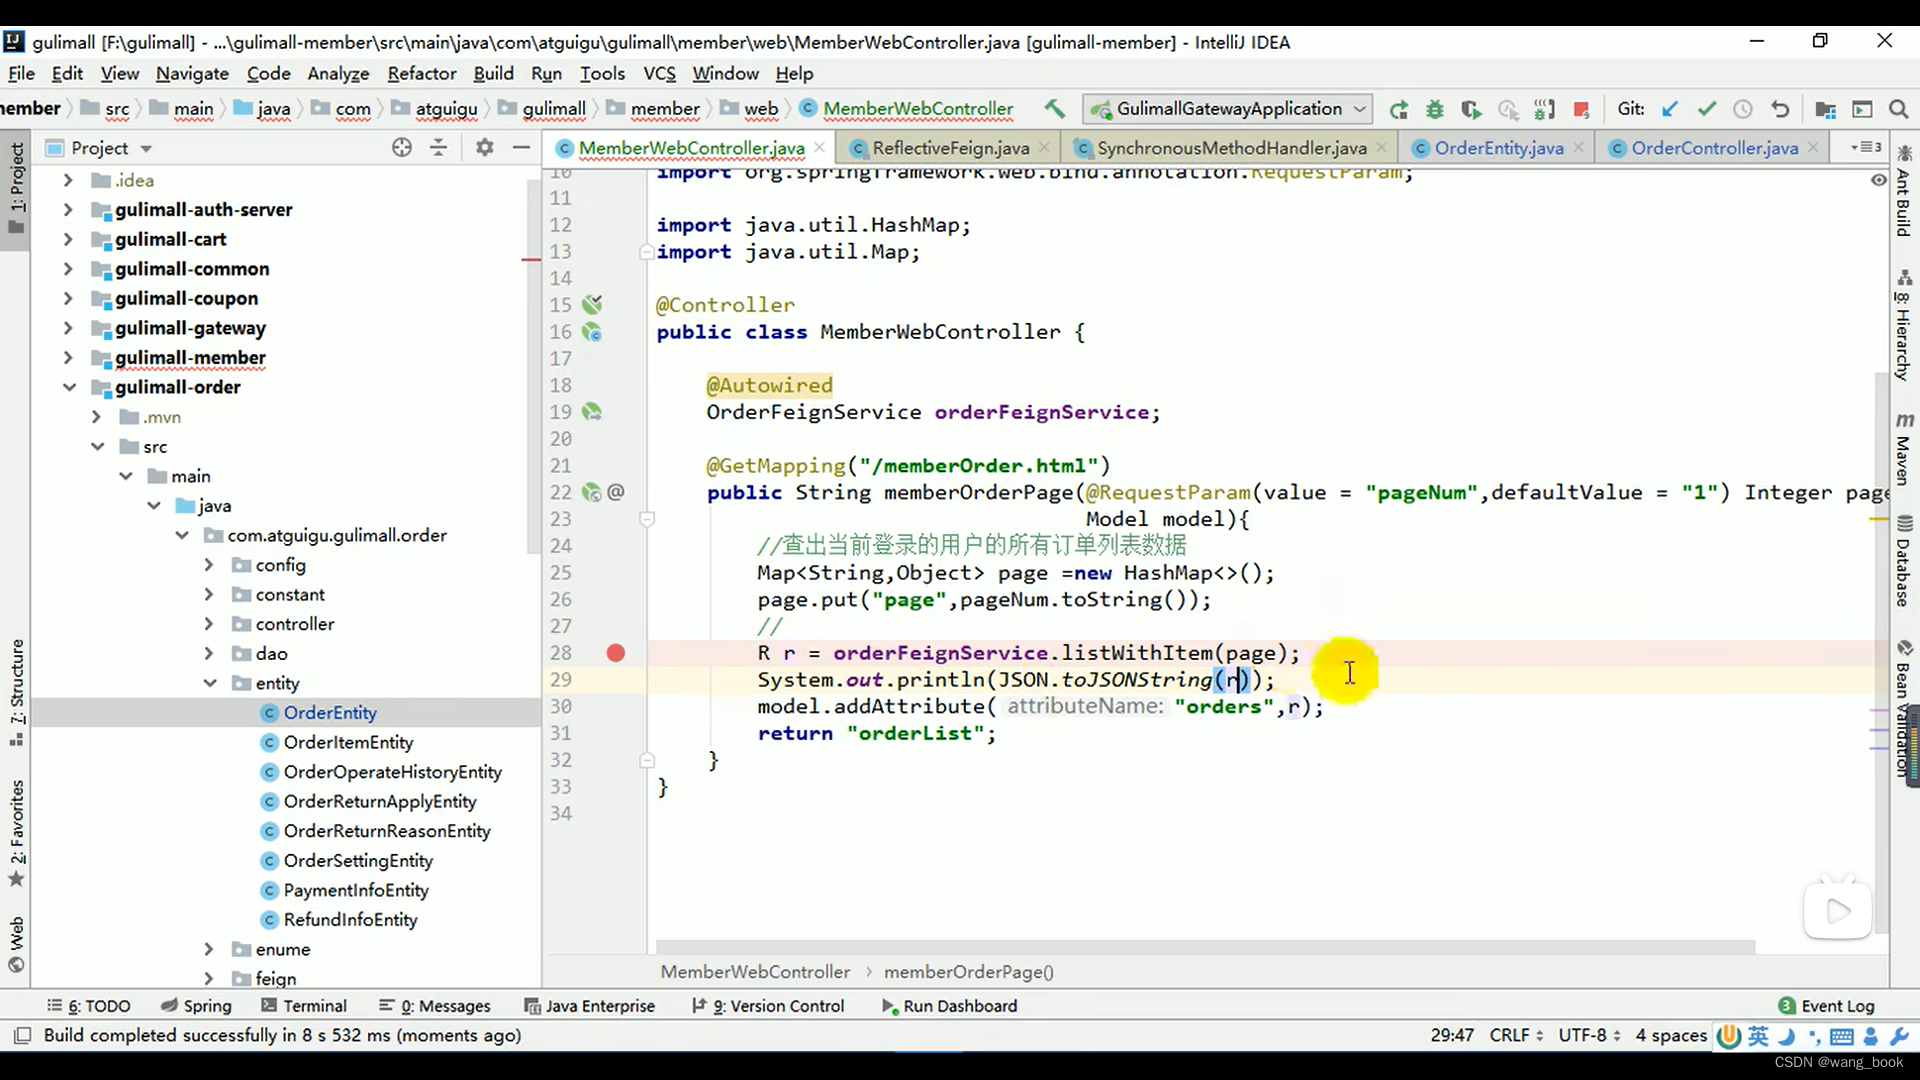Switch to OrderEntity.java tab
The height and width of the screenshot is (1080, 1920).
[x=1498, y=148]
